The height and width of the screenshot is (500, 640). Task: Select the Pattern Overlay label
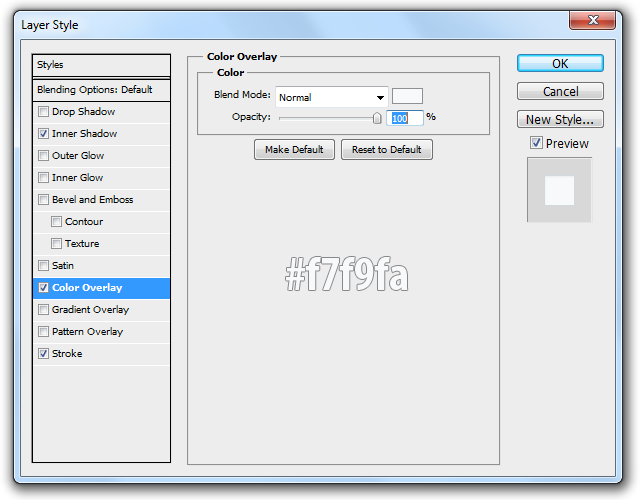87,331
